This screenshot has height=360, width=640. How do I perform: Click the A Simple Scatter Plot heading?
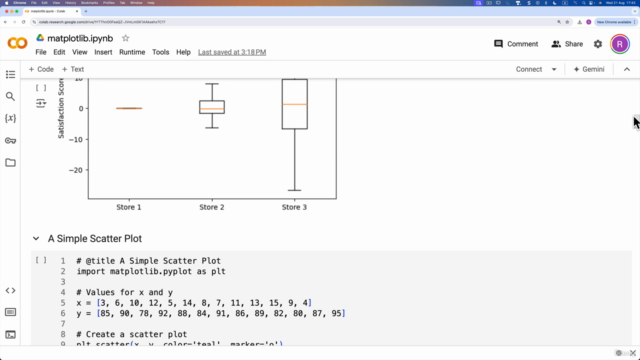click(95, 239)
